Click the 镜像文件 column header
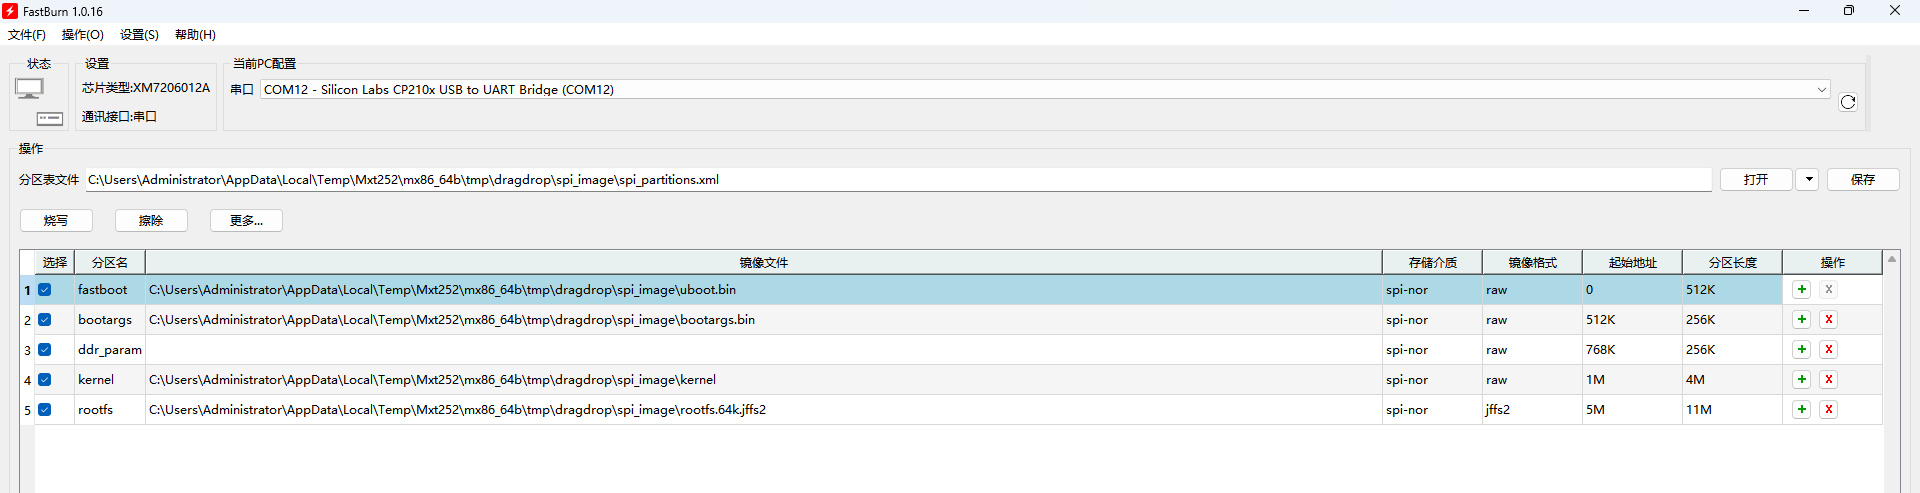This screenshot has height=493, width=1920. [x=764, y=263]
